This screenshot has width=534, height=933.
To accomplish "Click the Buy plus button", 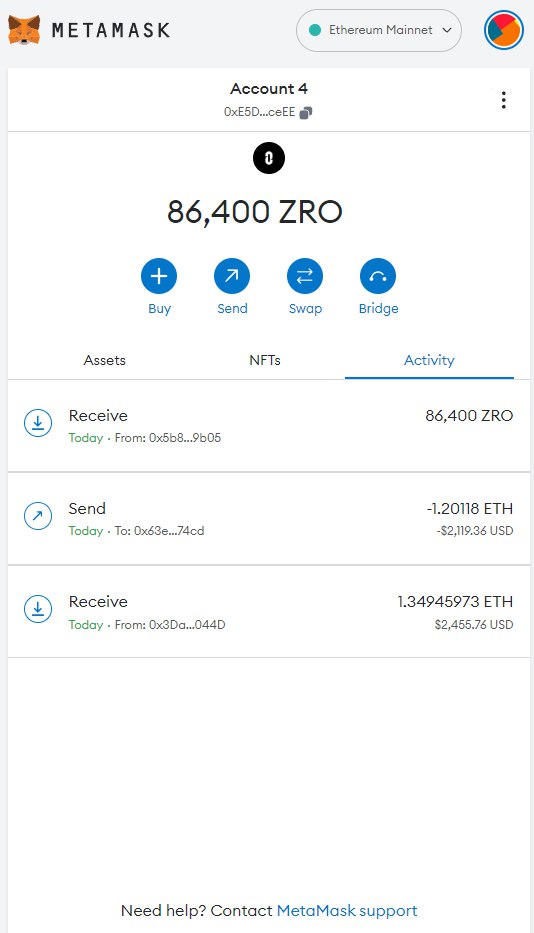I will [x=159, y=276].
